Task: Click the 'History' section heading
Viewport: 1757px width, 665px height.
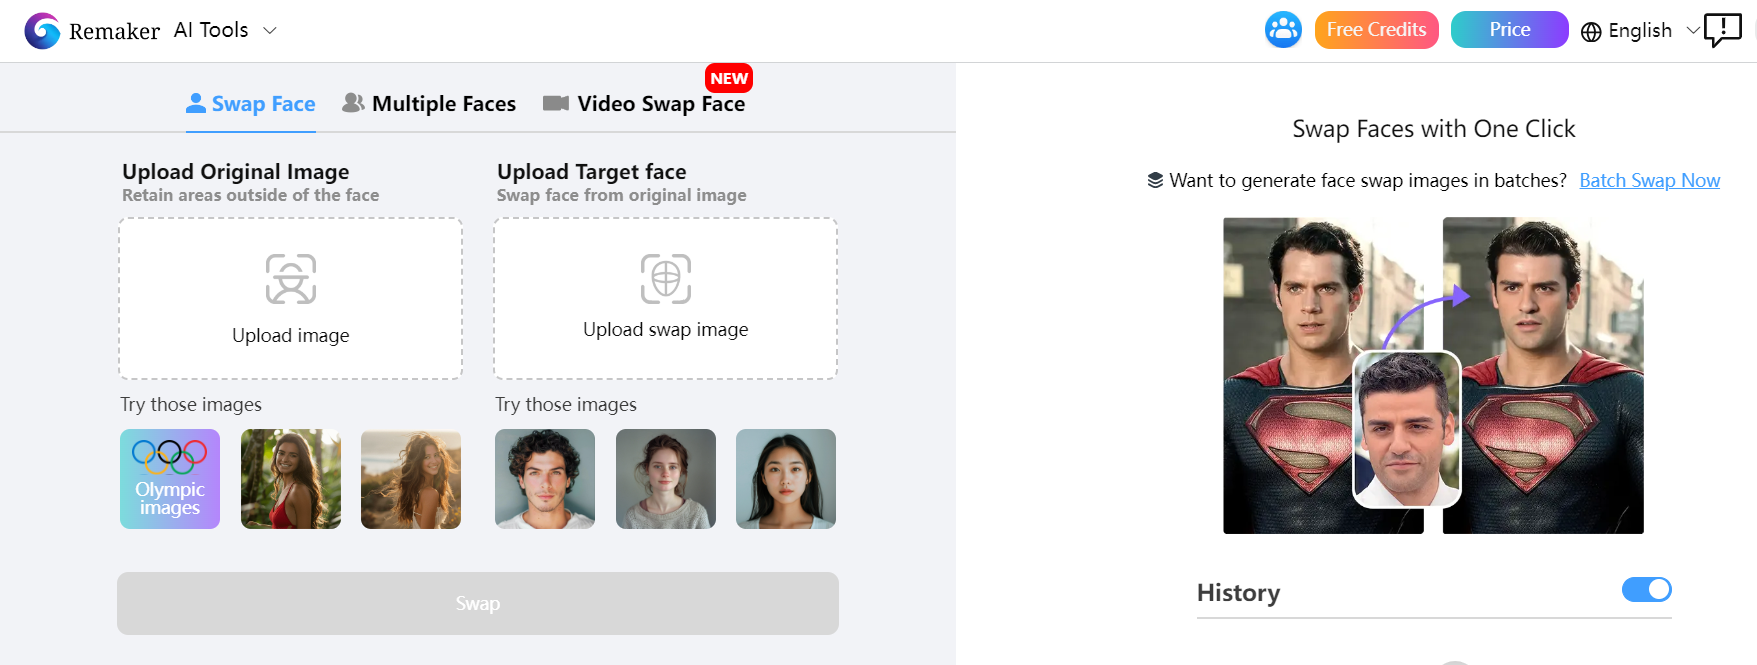Action: 1238,593
